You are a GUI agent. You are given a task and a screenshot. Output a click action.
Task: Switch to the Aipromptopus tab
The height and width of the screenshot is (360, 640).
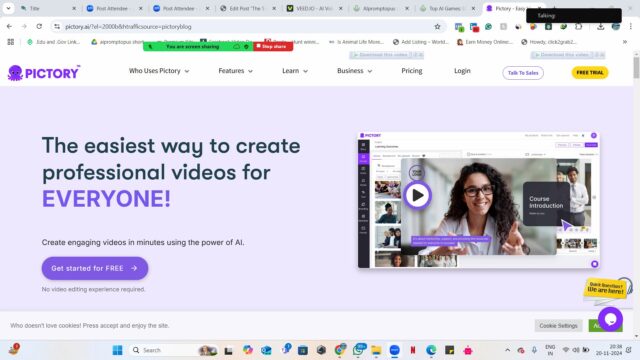click(x=381, y=8)
